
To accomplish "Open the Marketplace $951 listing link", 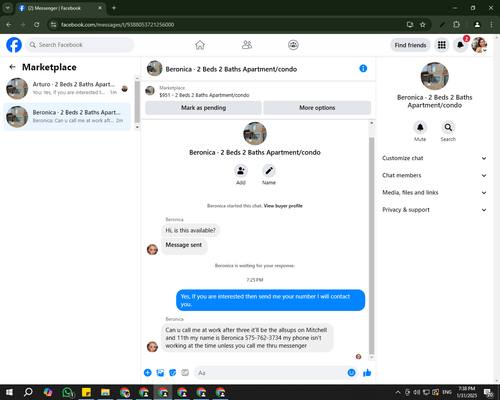I will (204, 95).
